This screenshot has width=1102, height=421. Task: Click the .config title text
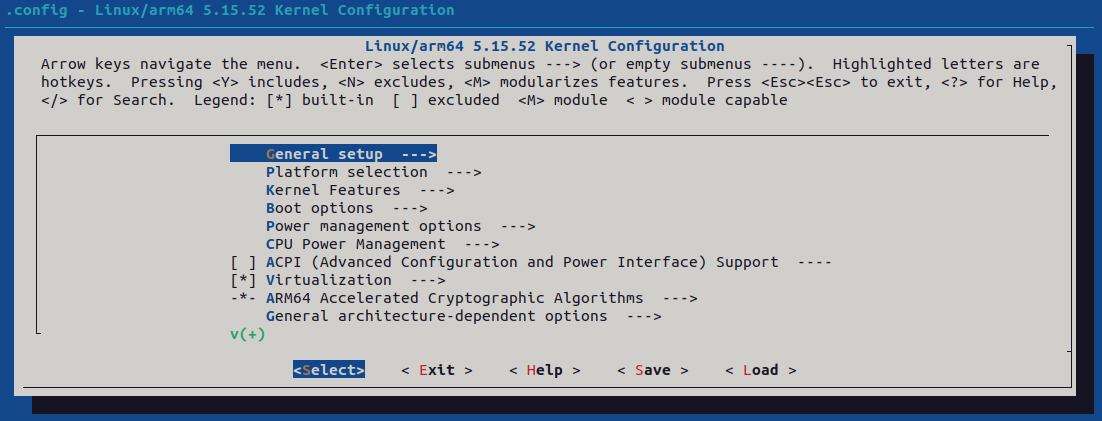tap(27, 11)
